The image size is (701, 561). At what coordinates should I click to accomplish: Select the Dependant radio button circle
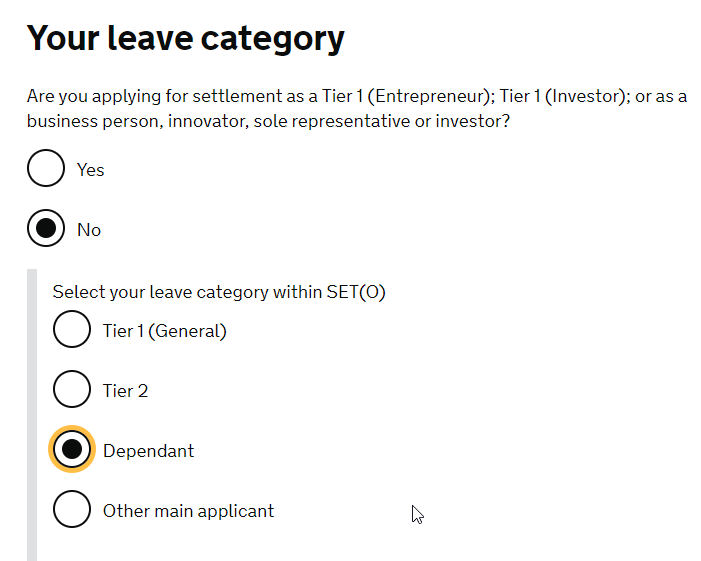(72, 450)
